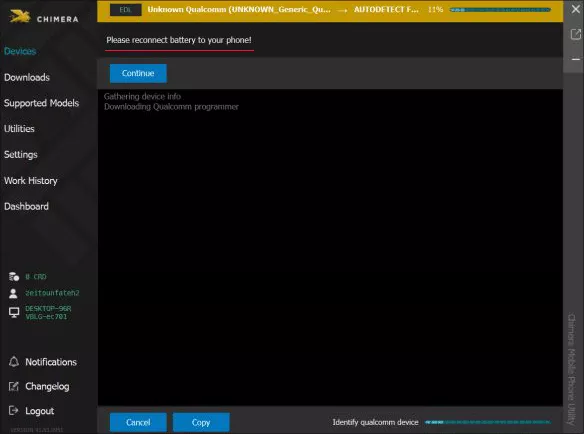Open Settings from the sidebar

click(x=20, y=155)
